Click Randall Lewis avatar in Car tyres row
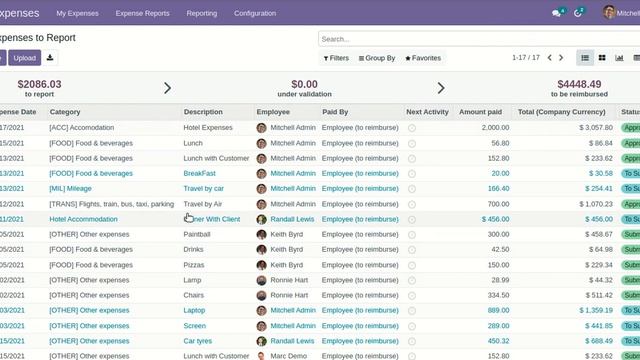640x360 pixels. pos(262,341)
